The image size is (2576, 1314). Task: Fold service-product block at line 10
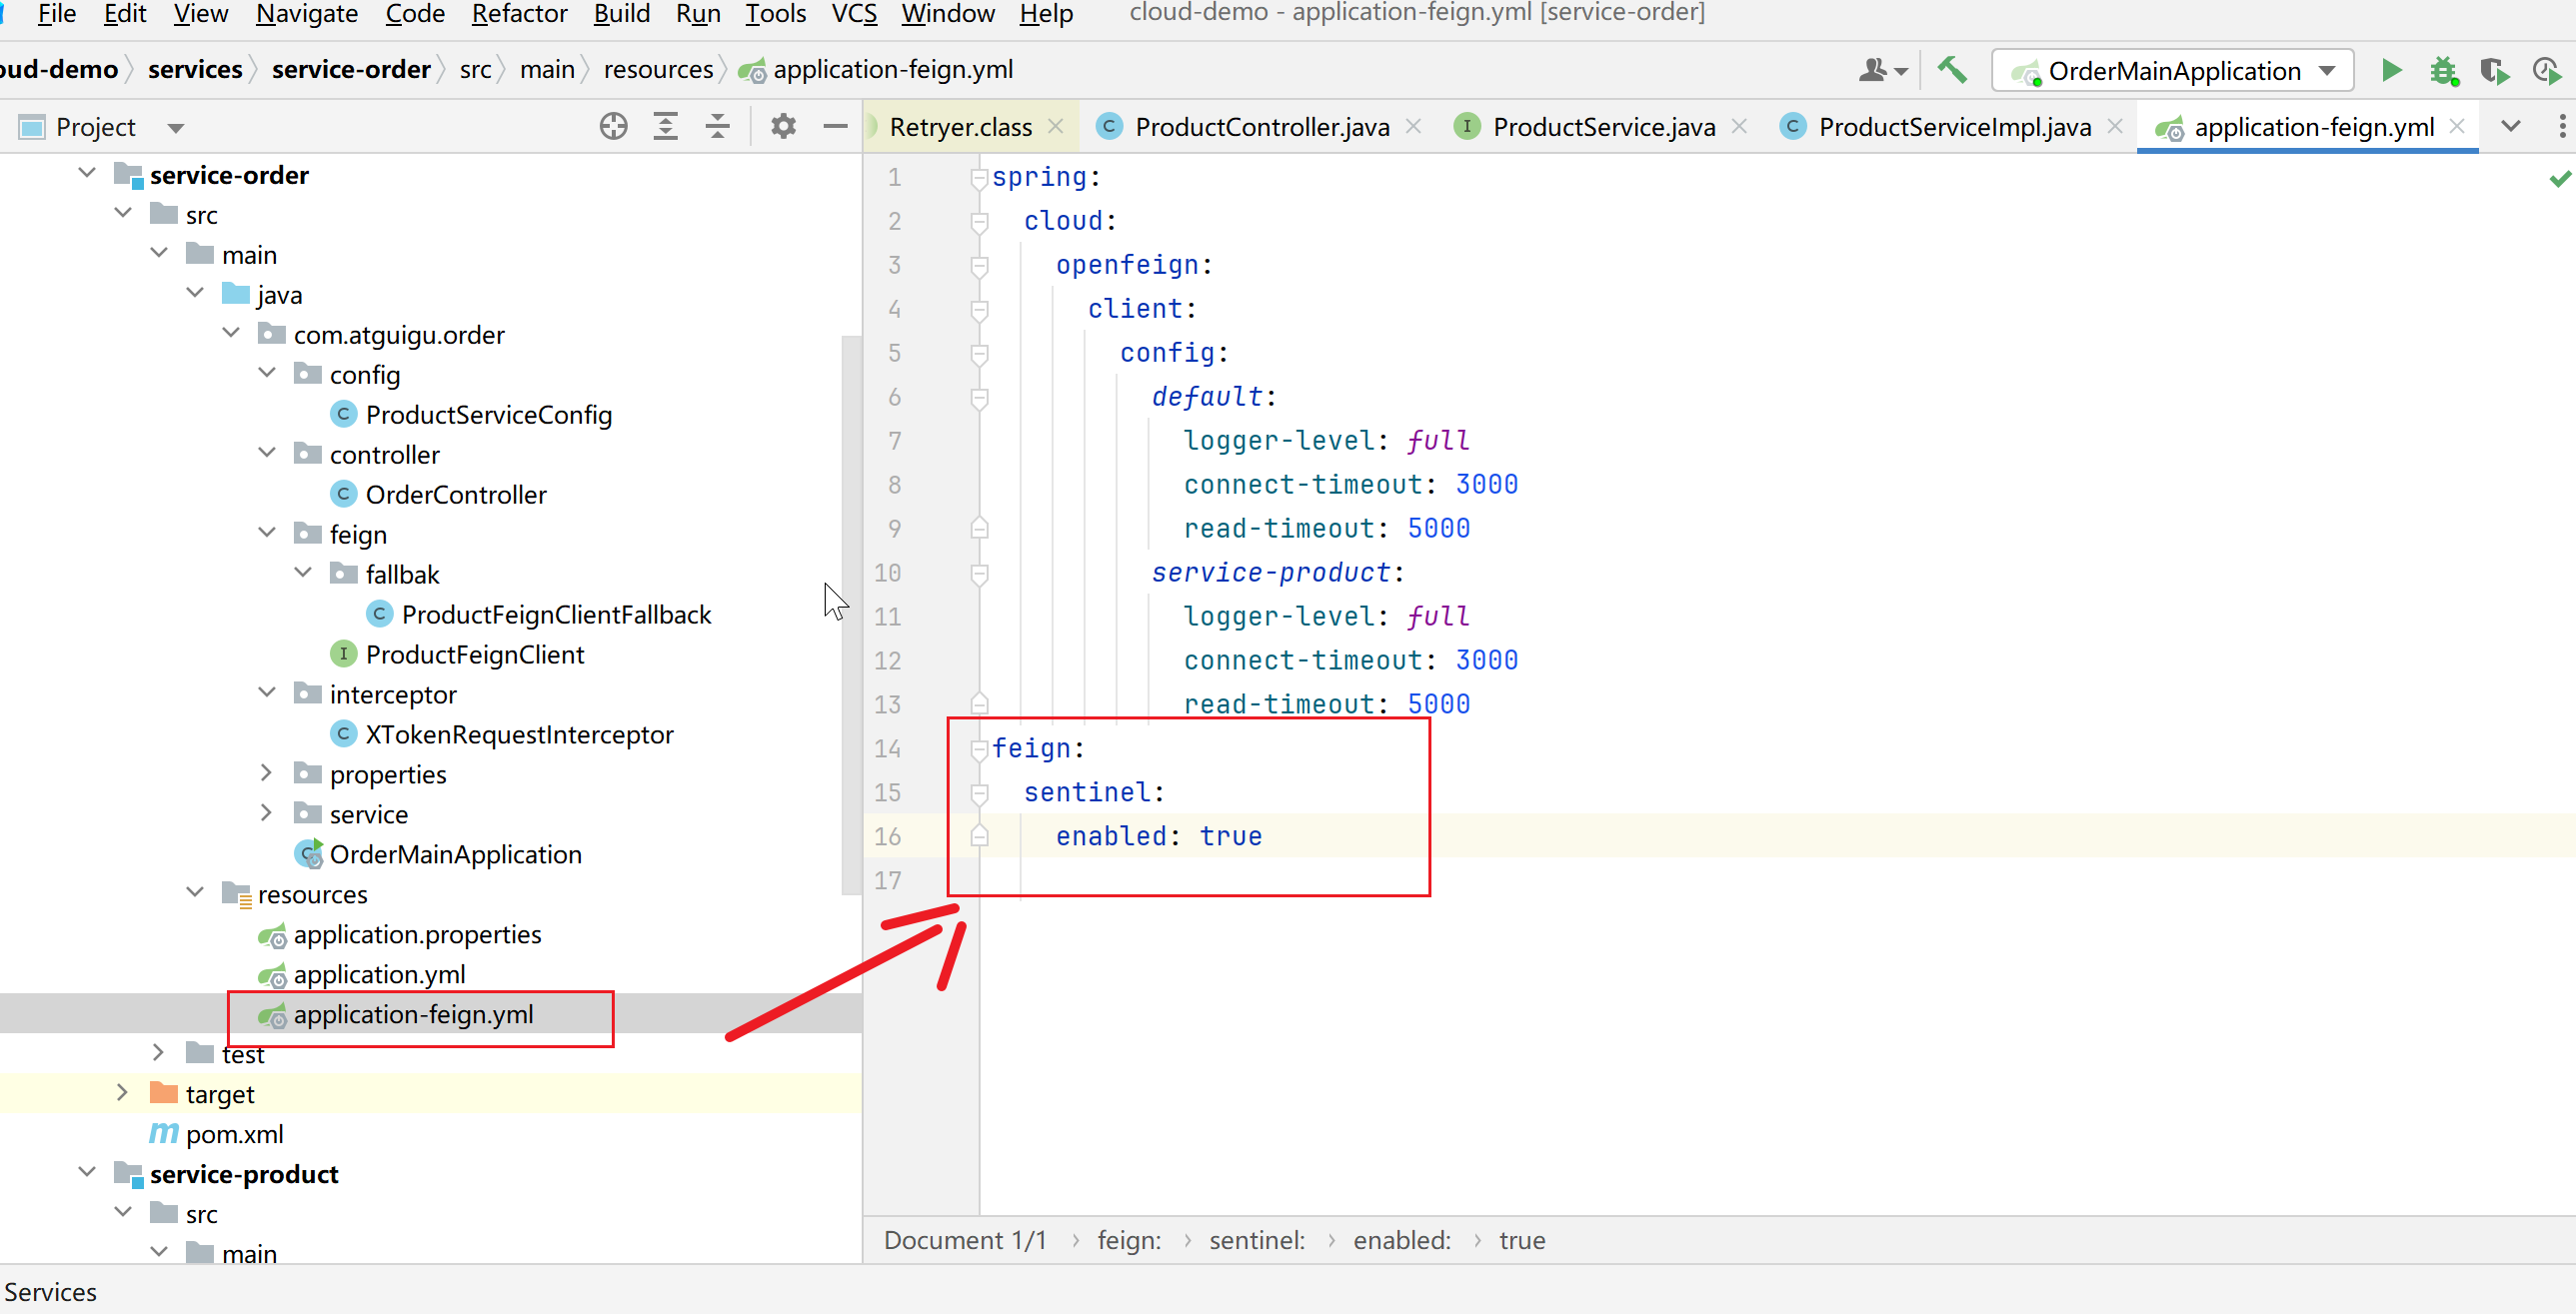[x=979, y=573]
